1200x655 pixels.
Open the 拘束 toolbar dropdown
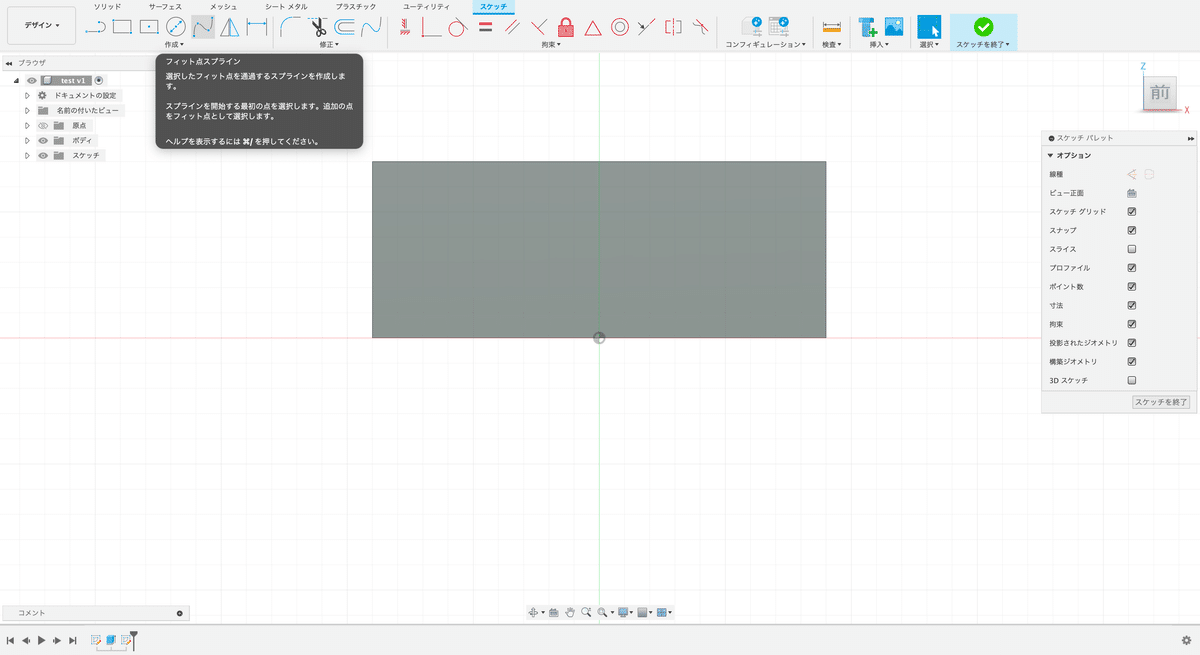tap(551, 44)
